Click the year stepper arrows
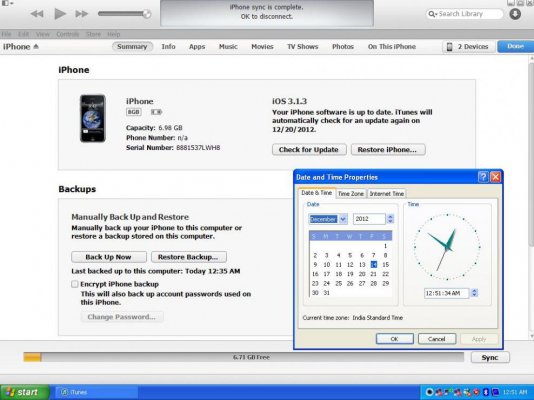 [x=390, y=219]
